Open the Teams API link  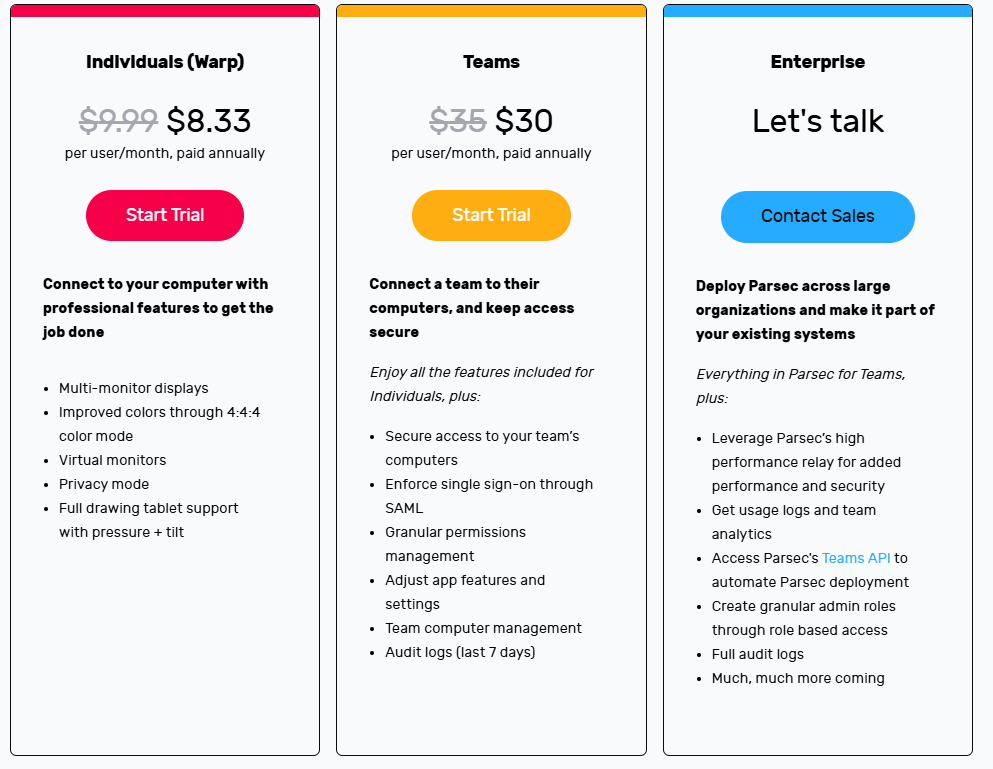point(856,558)
